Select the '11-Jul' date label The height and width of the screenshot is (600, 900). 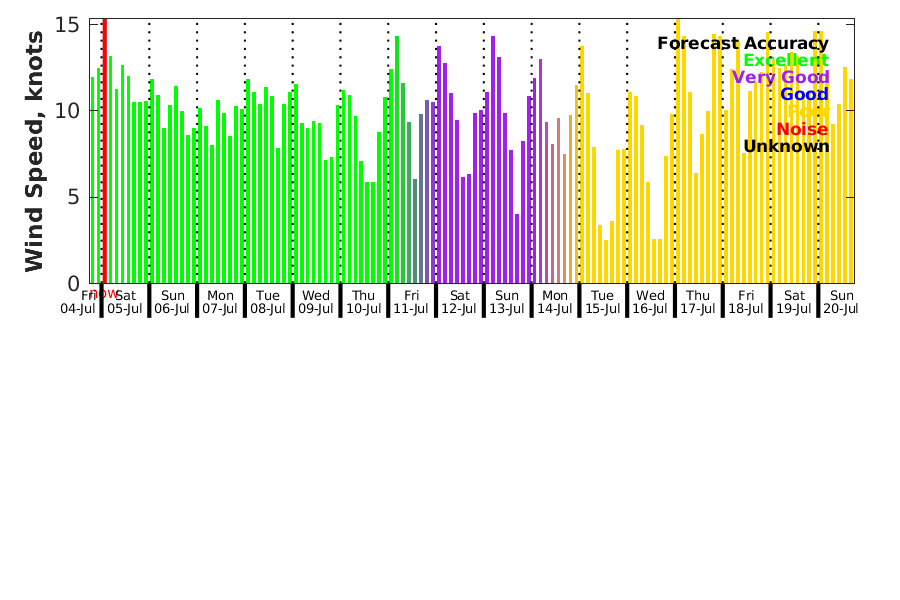[x=411, y=309]
